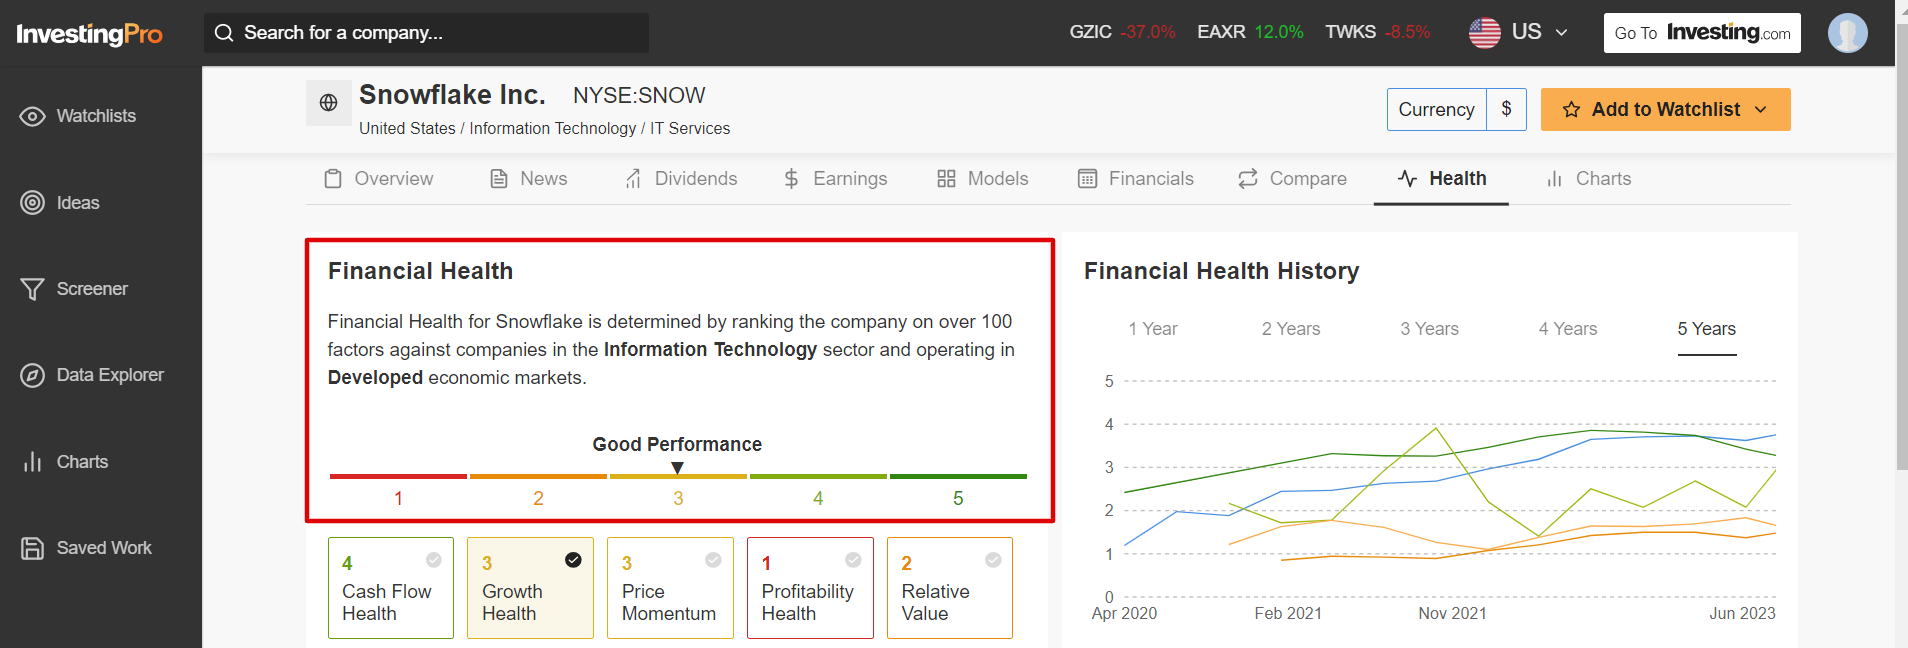Image resolution: width=1908 pixels, height=648 pixels.
Task: Open the News tab
Action: pyautogui.click(x=528, y=179)
